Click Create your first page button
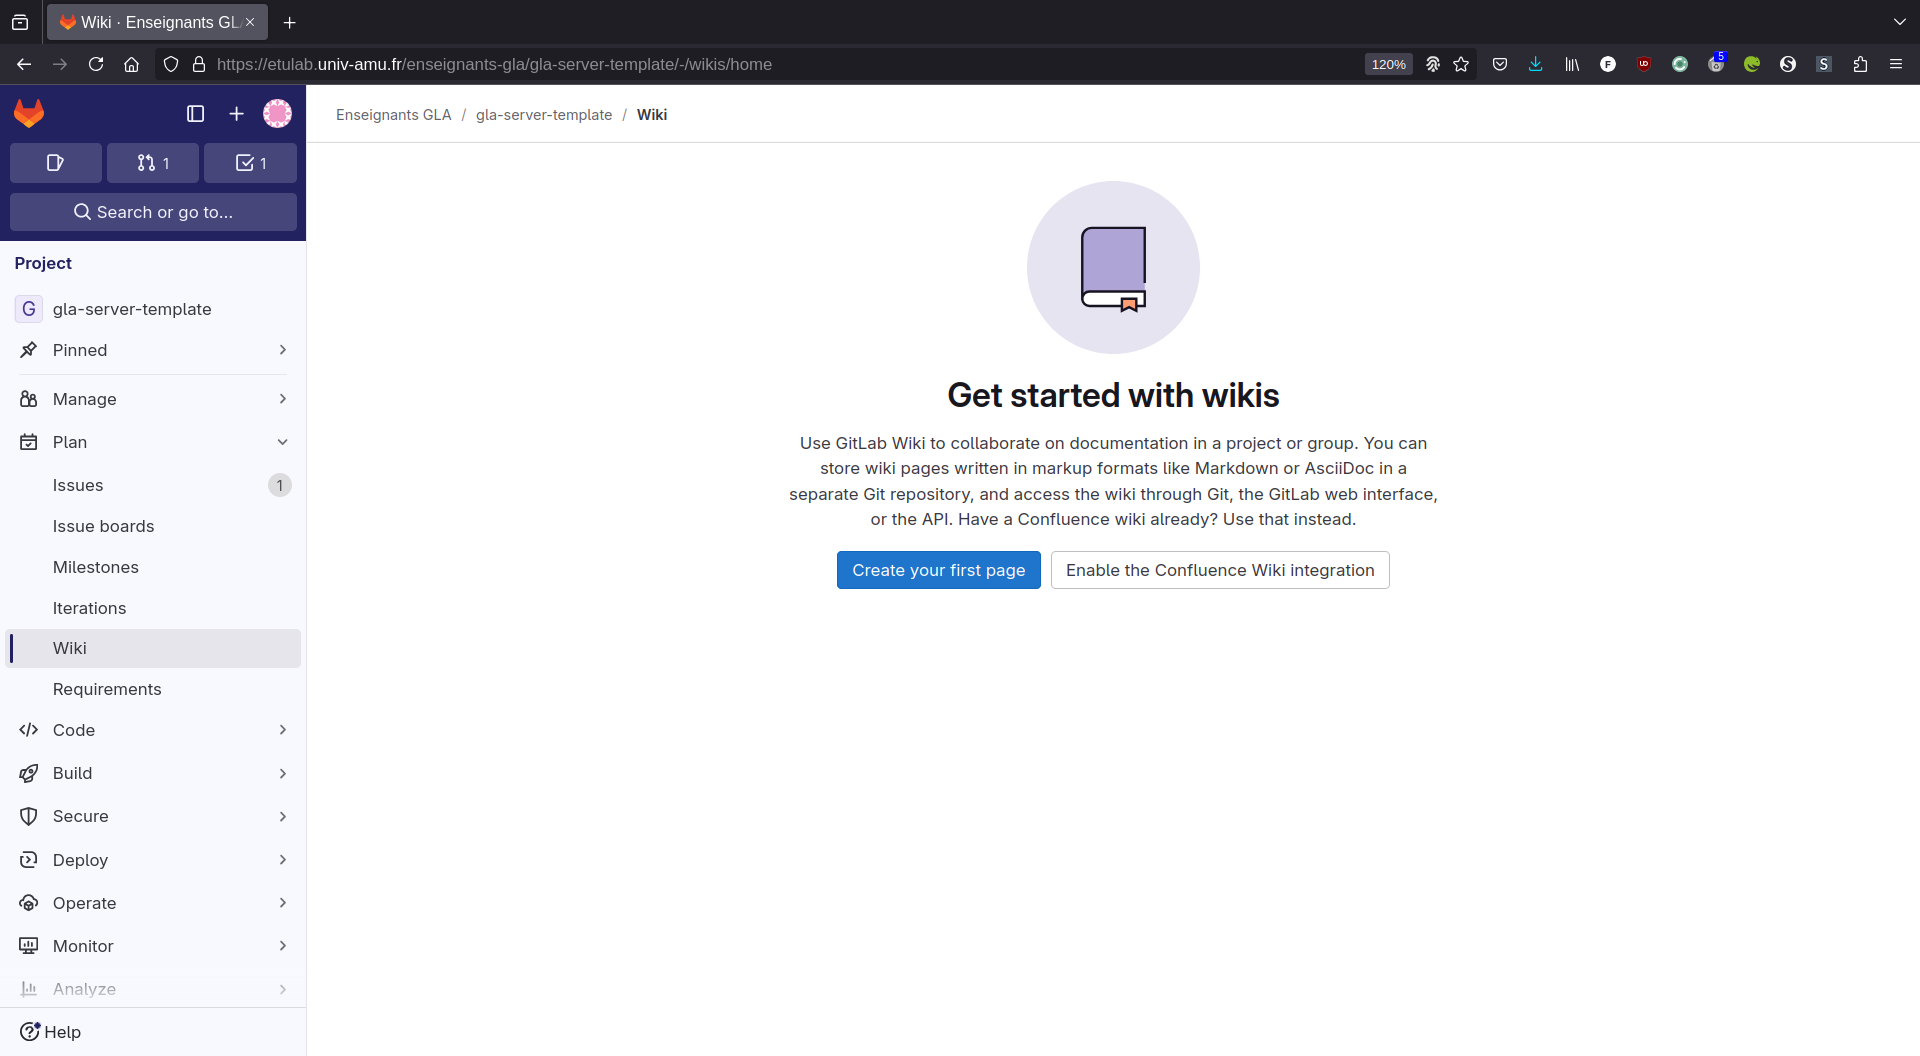The height and width of the screenshot is (1056, 1920). 938,570
